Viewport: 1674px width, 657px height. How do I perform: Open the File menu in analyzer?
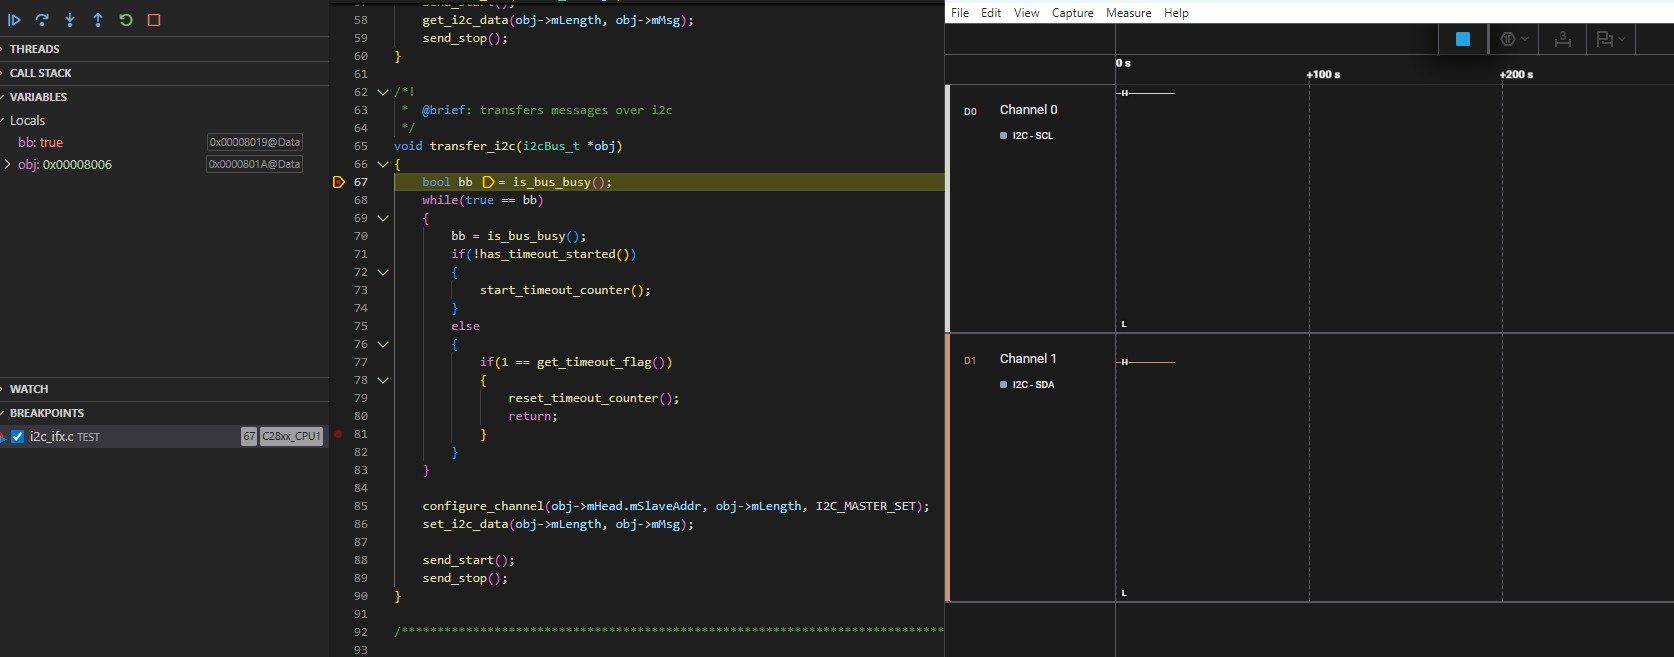[960, 13]
